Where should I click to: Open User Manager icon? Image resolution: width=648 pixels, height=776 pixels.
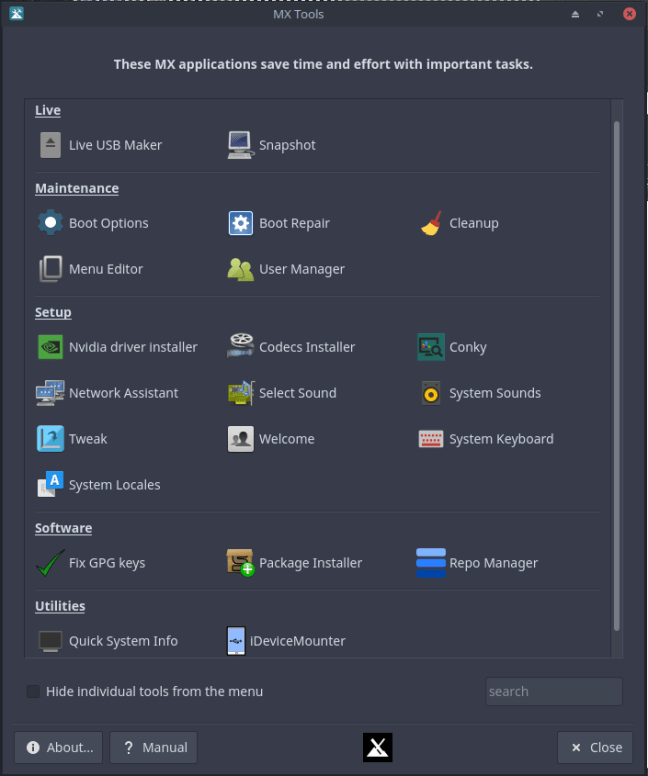tap(241, 269)
